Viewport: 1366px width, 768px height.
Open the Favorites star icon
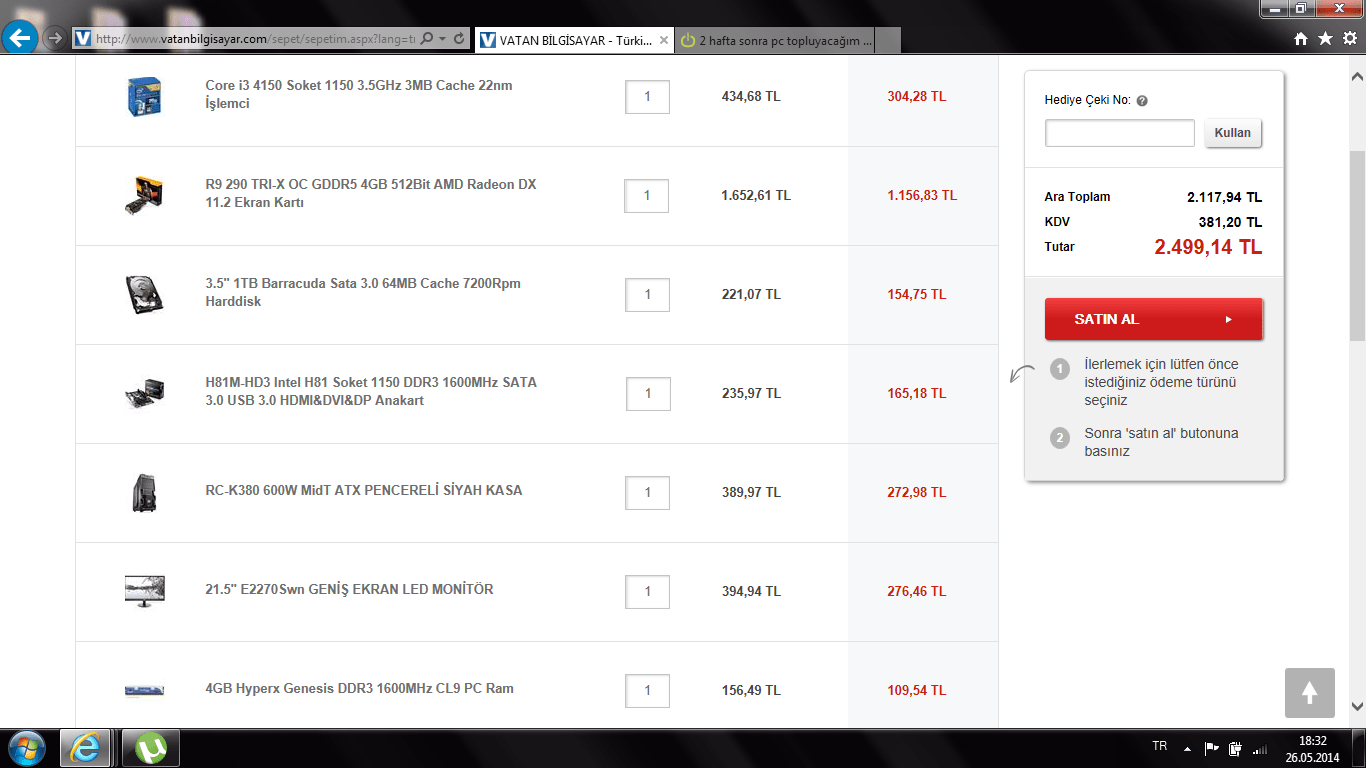[x=1325, y=39]
